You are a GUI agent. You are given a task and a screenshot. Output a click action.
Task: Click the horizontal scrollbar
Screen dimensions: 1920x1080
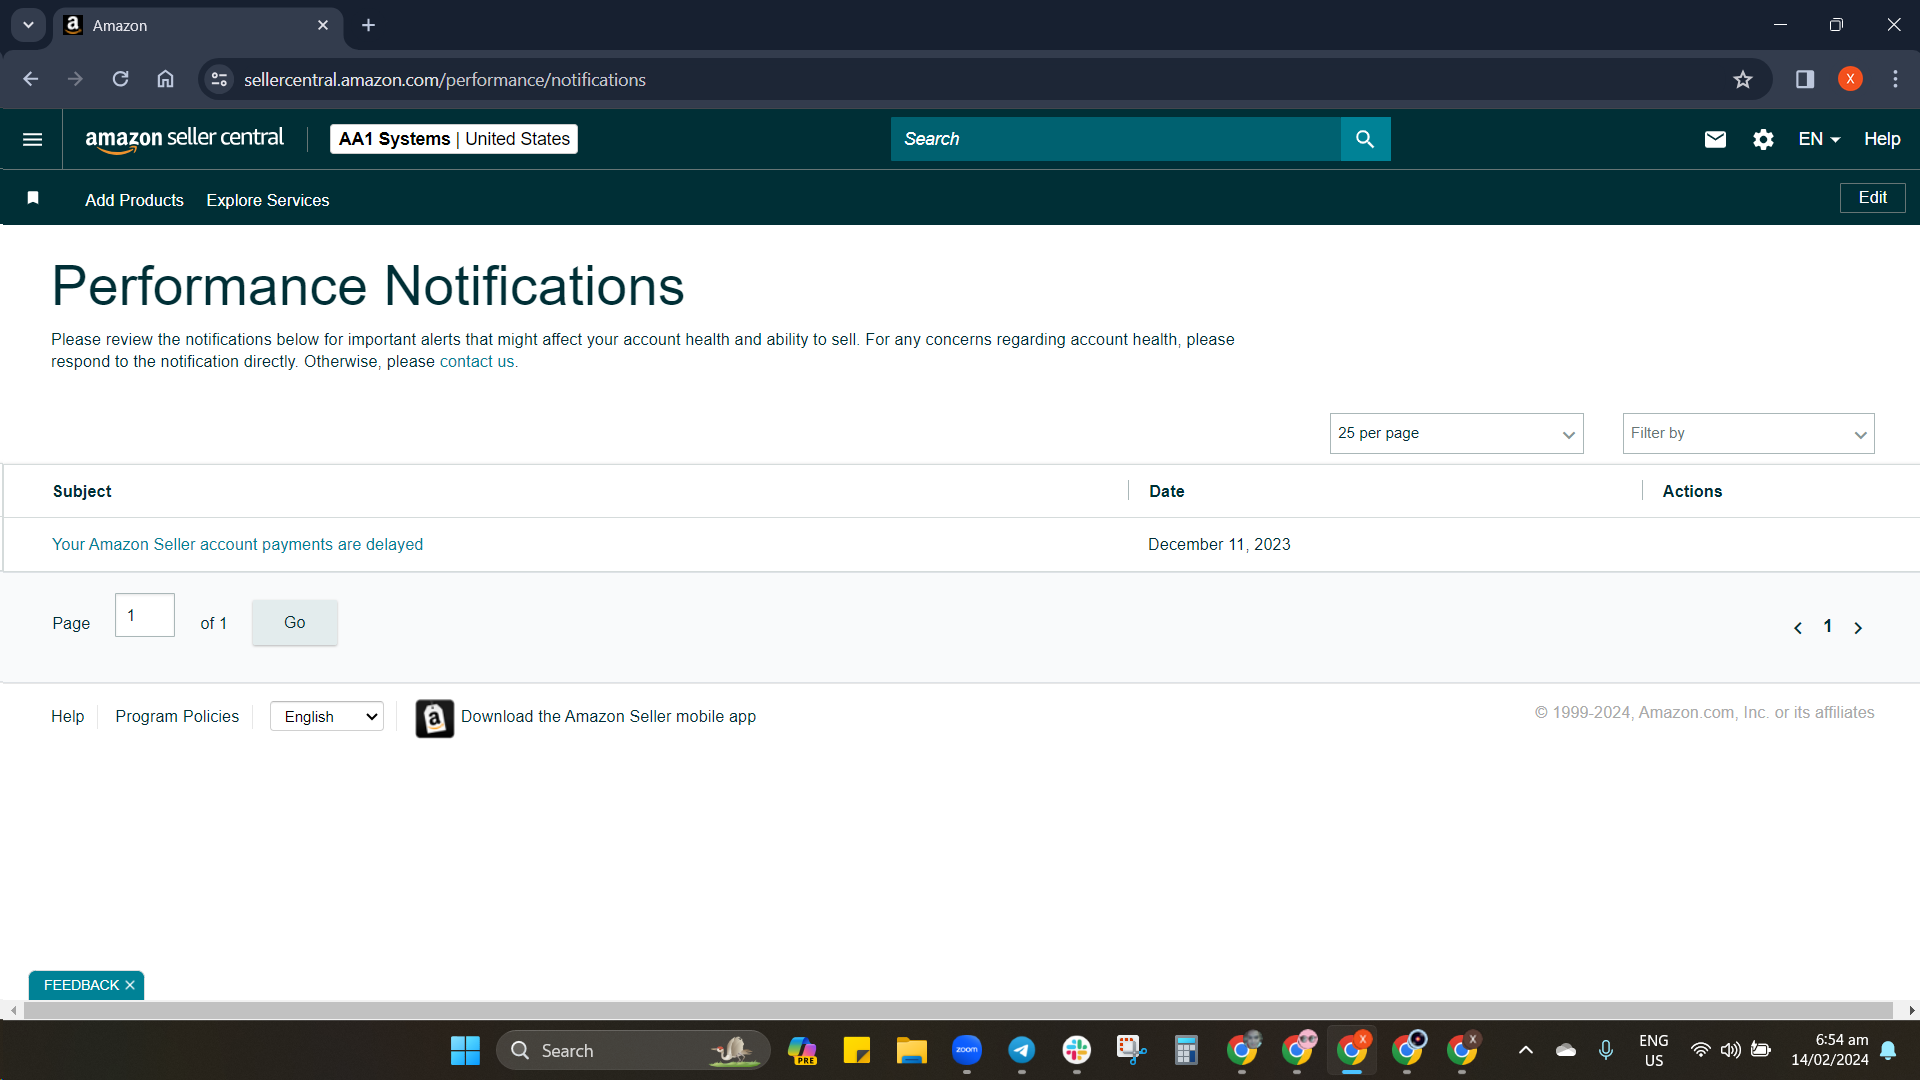point(958,1011)
